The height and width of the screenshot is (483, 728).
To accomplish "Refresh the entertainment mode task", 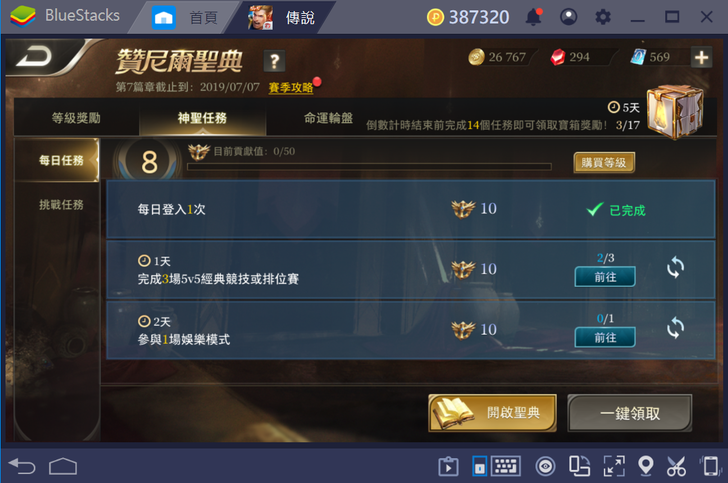I will click(x=676, y=328).
